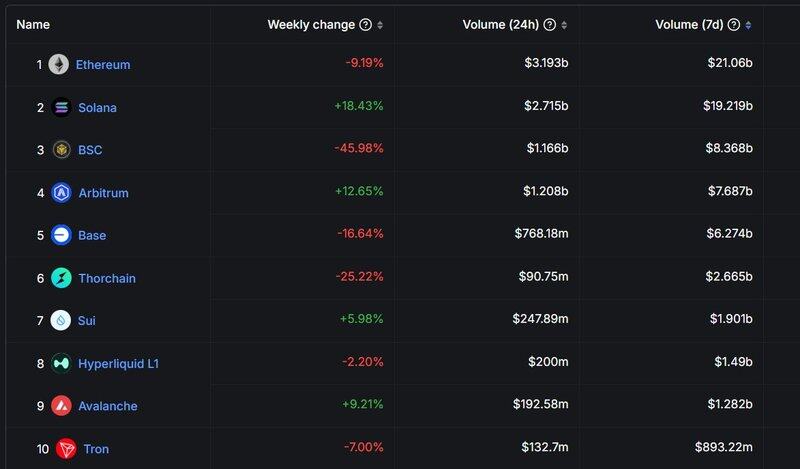Click the Ethereum chain logo icon

58,64
